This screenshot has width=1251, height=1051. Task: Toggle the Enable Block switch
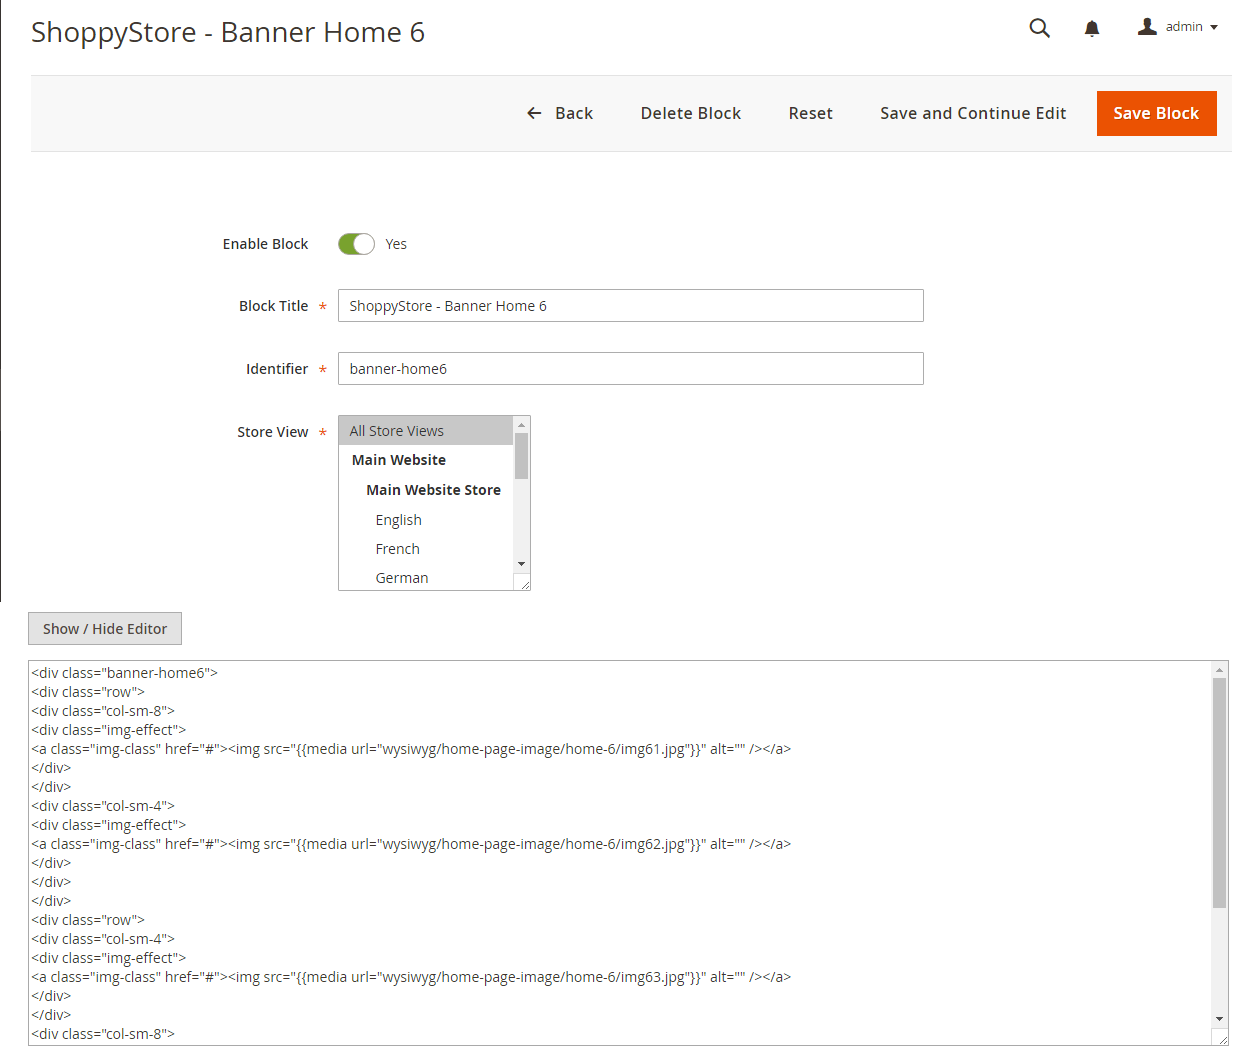tap(356, 244)
